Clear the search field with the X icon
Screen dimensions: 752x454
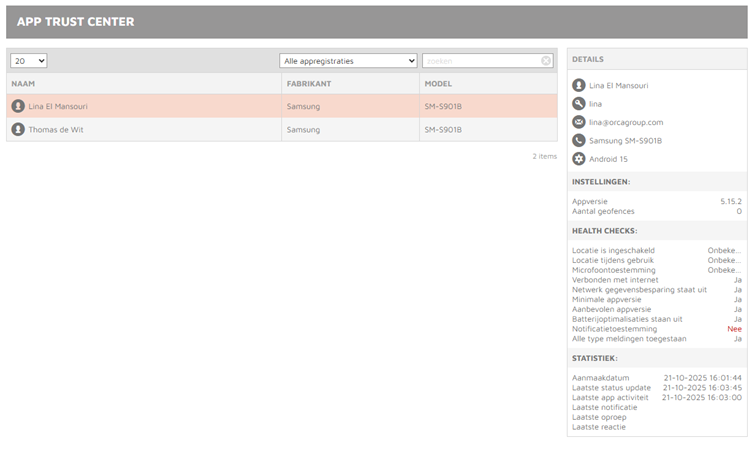click(546, 61)
